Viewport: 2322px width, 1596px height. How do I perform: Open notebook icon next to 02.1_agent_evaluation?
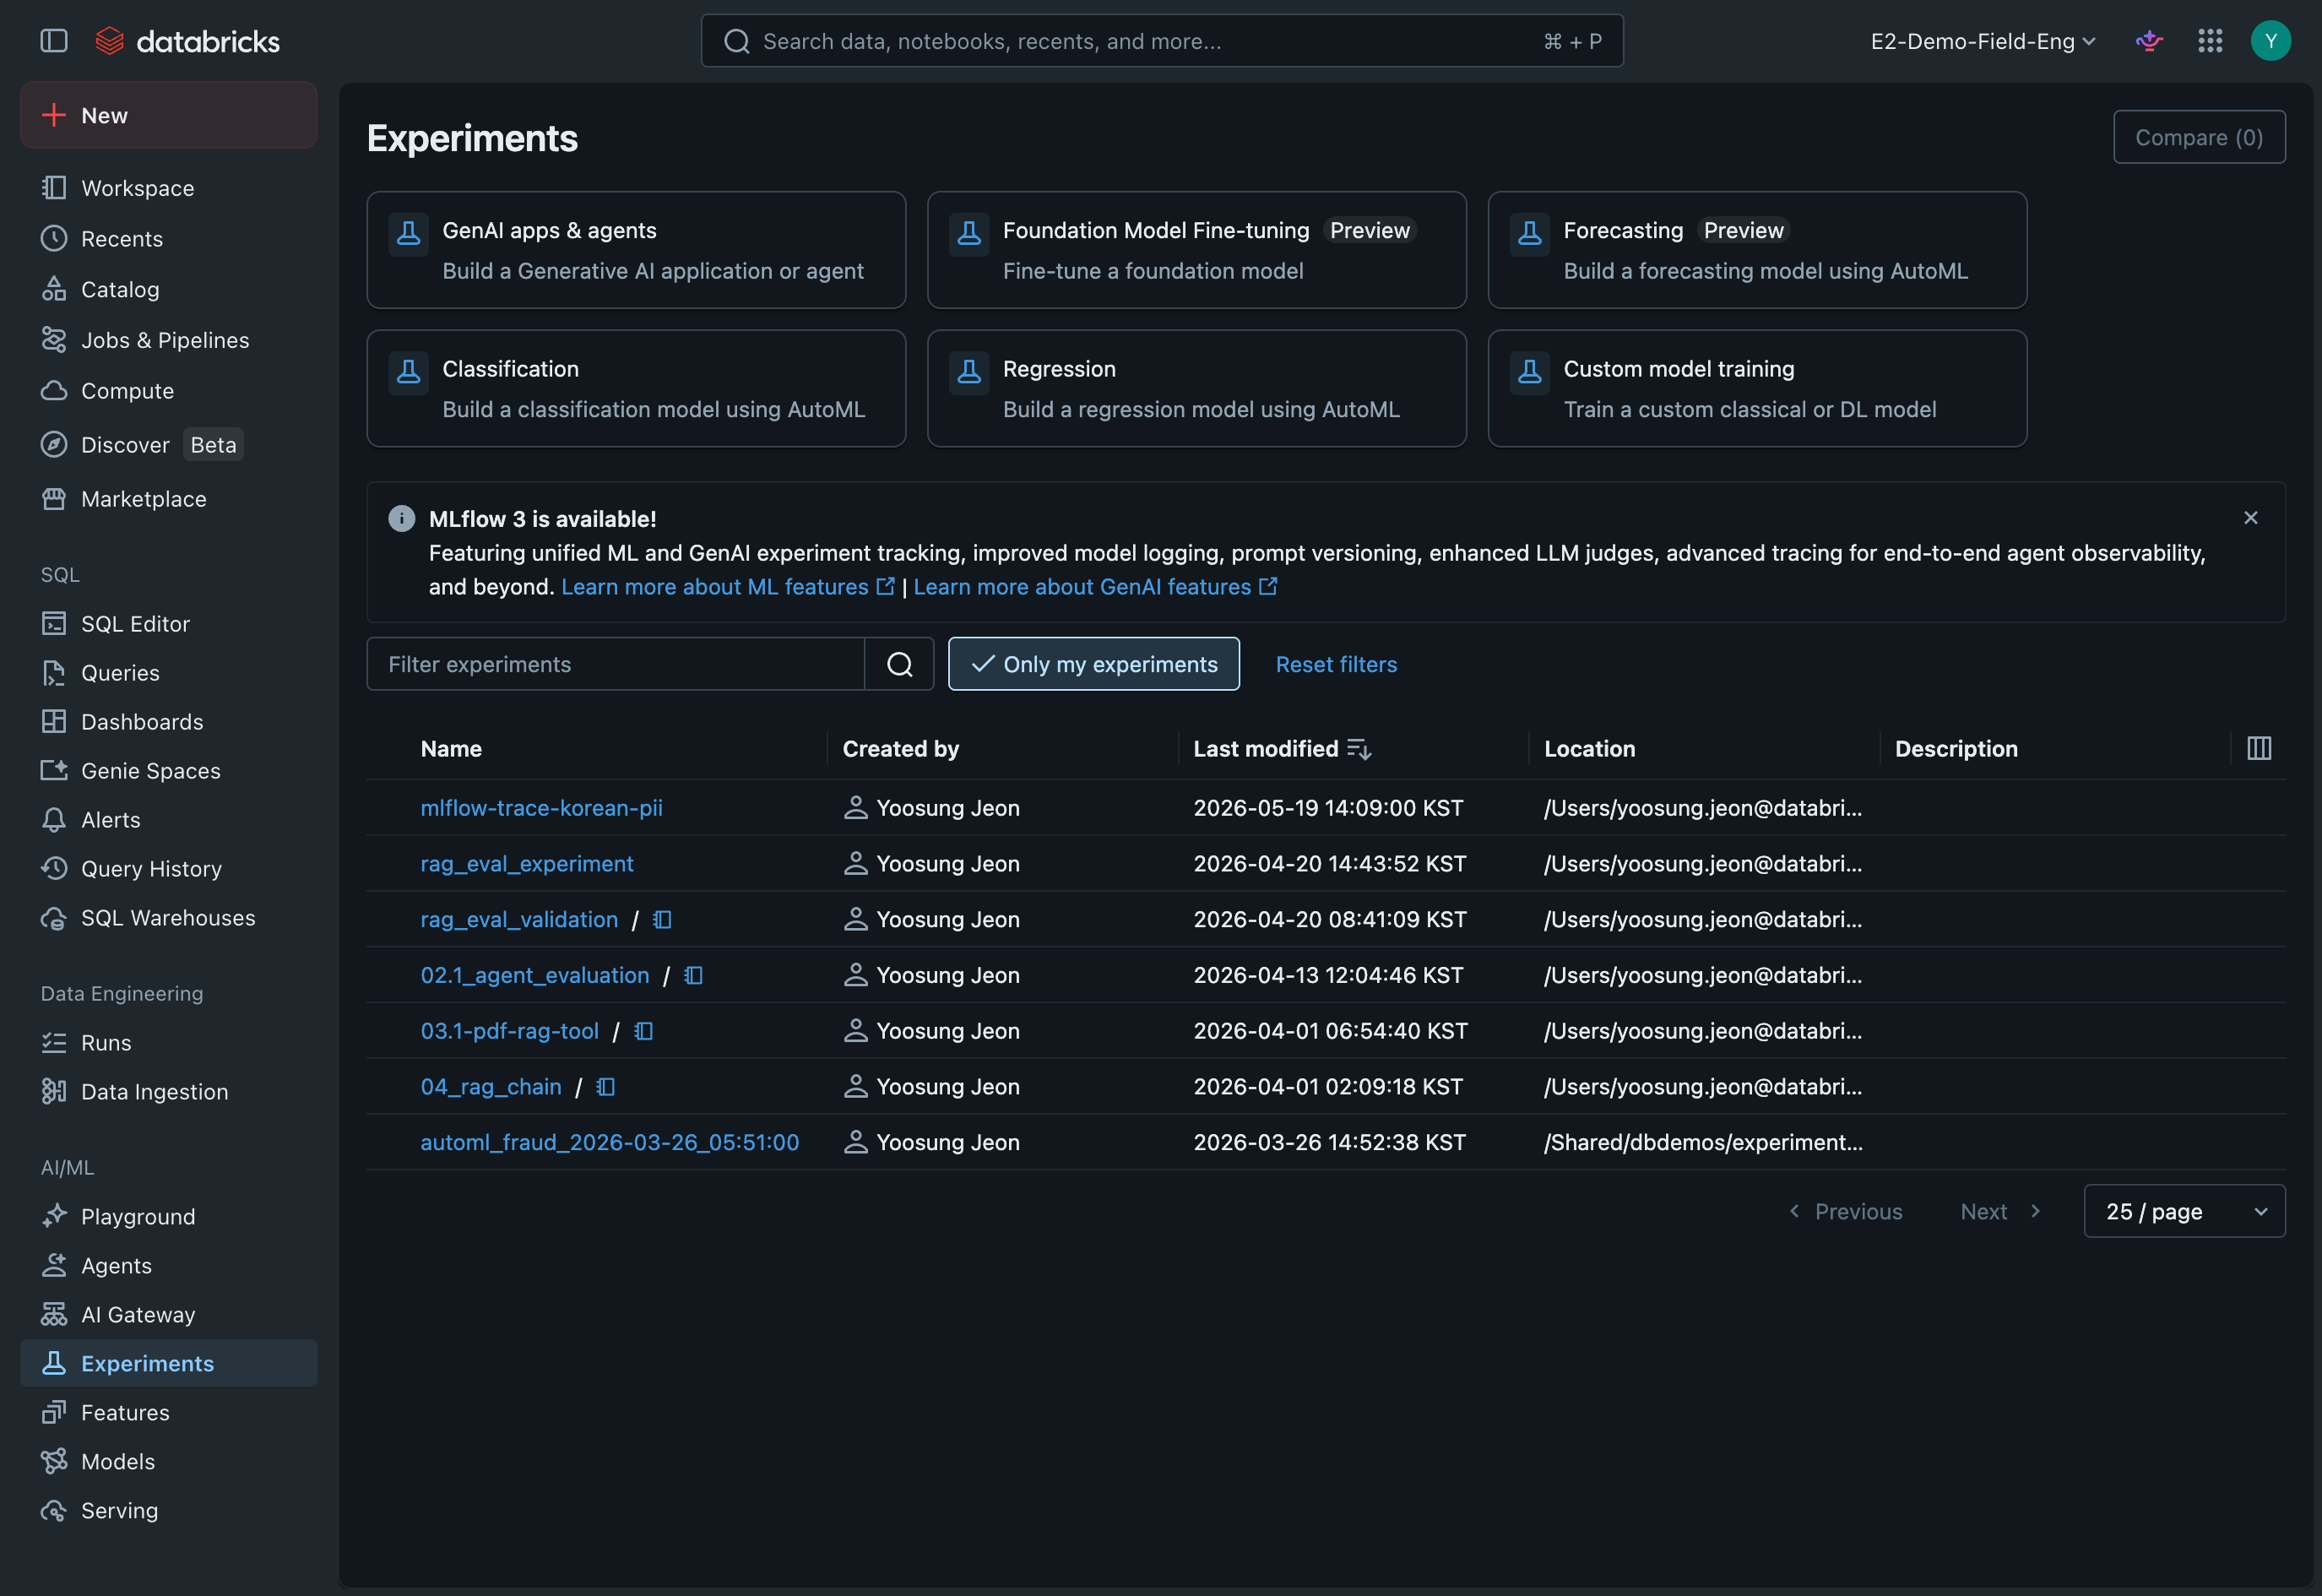[693, 975]
